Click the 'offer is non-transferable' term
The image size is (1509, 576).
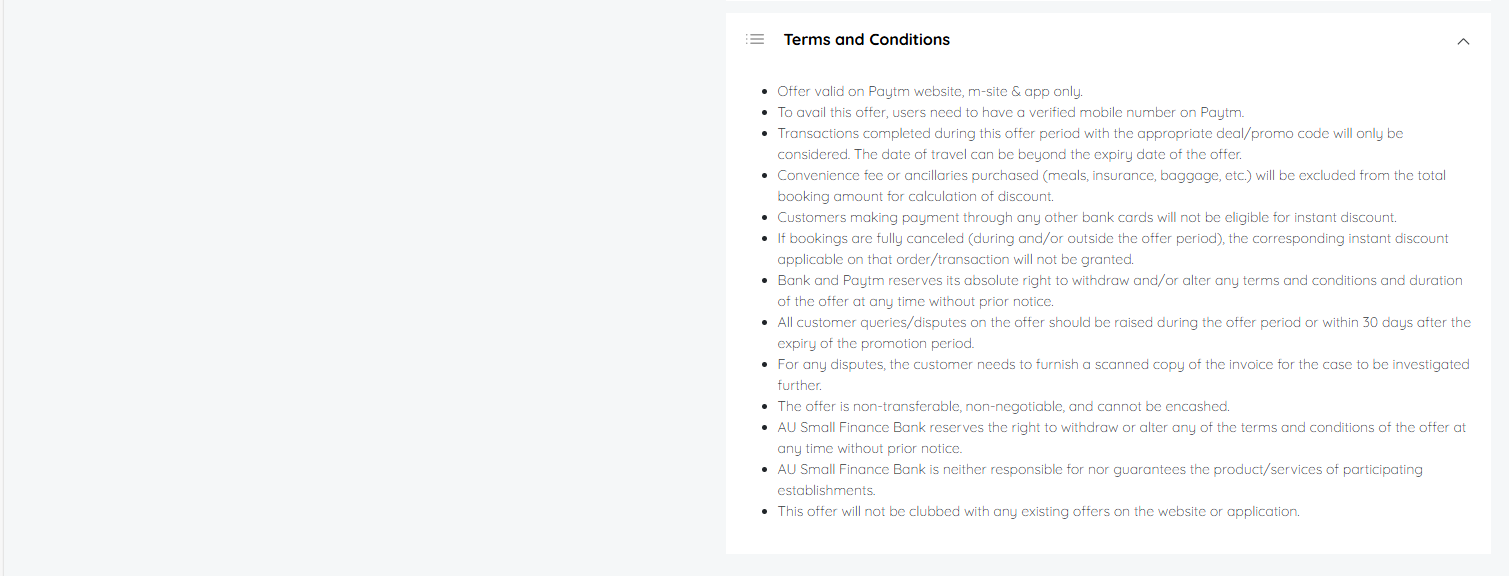tap(1003, 407)
